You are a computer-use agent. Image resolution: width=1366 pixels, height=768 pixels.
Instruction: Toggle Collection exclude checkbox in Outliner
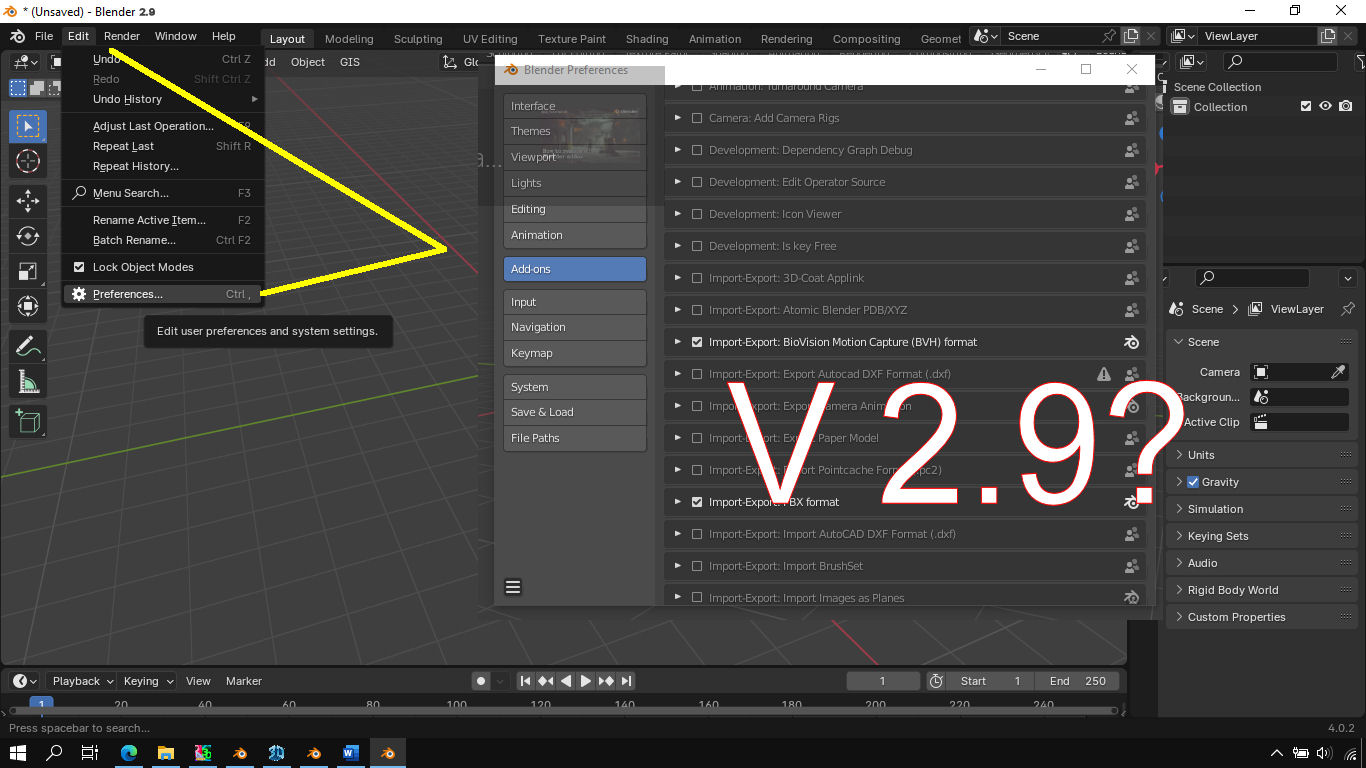pos(1306,107)
